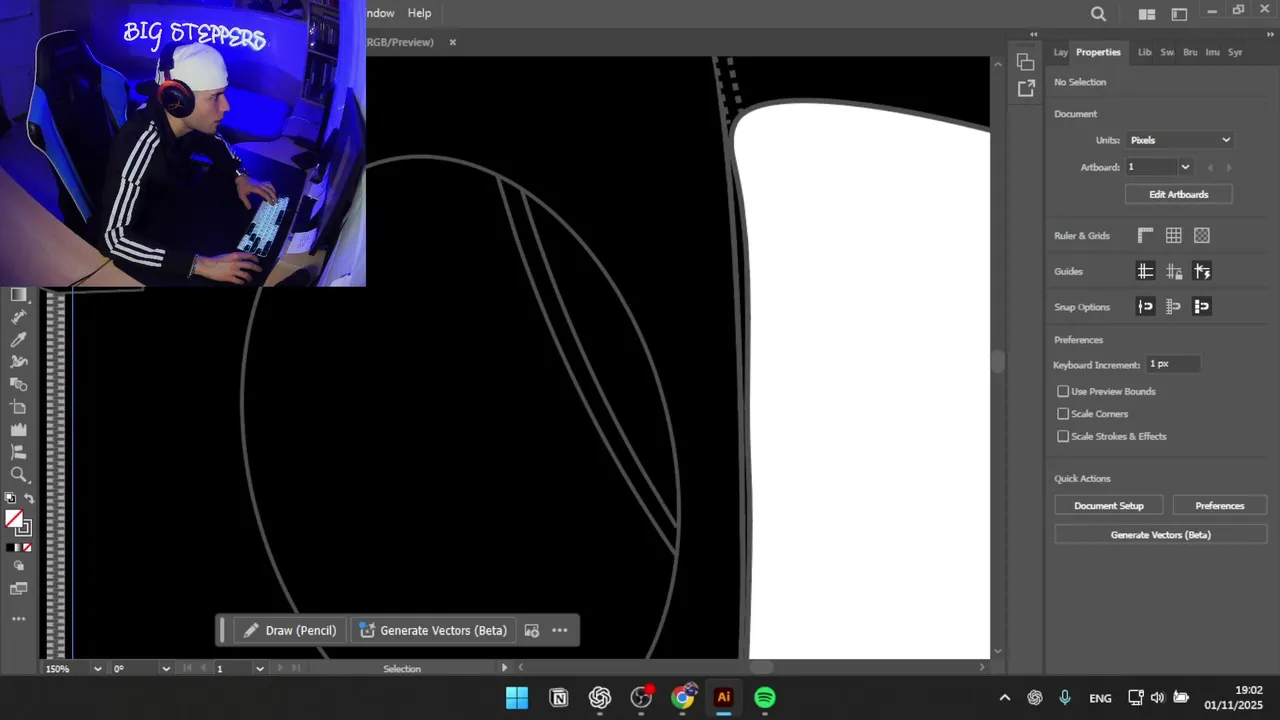Toggle lock guides icon
The width and height of the screenshot is (1280, 720).
[x=1174, y=271]
